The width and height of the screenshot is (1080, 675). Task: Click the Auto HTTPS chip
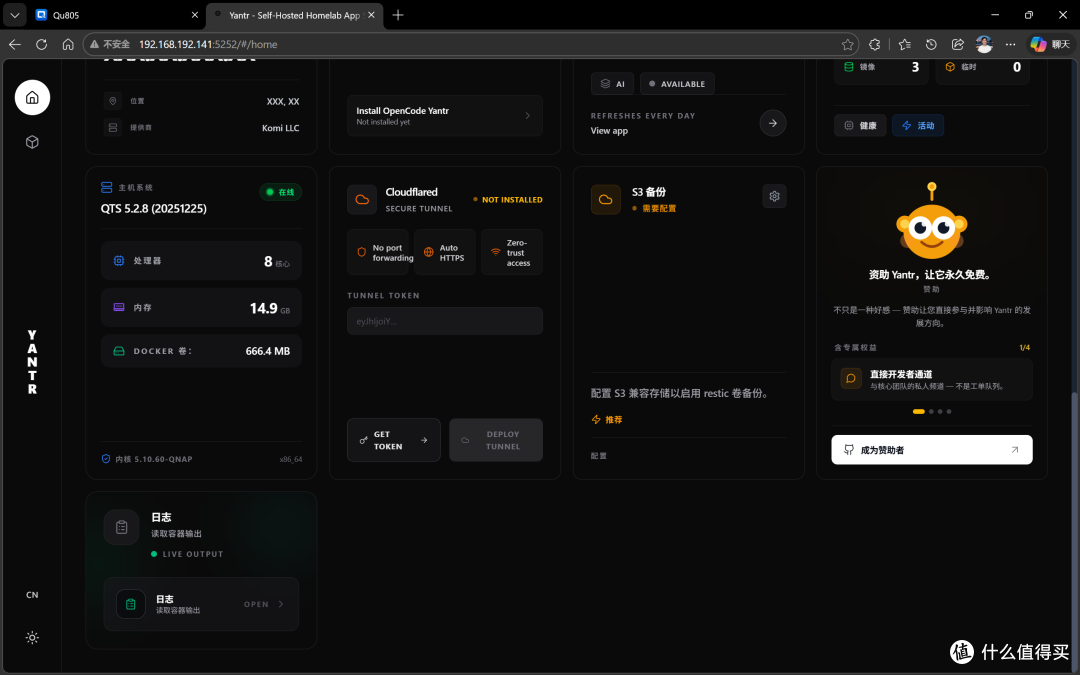coord(445,252)
